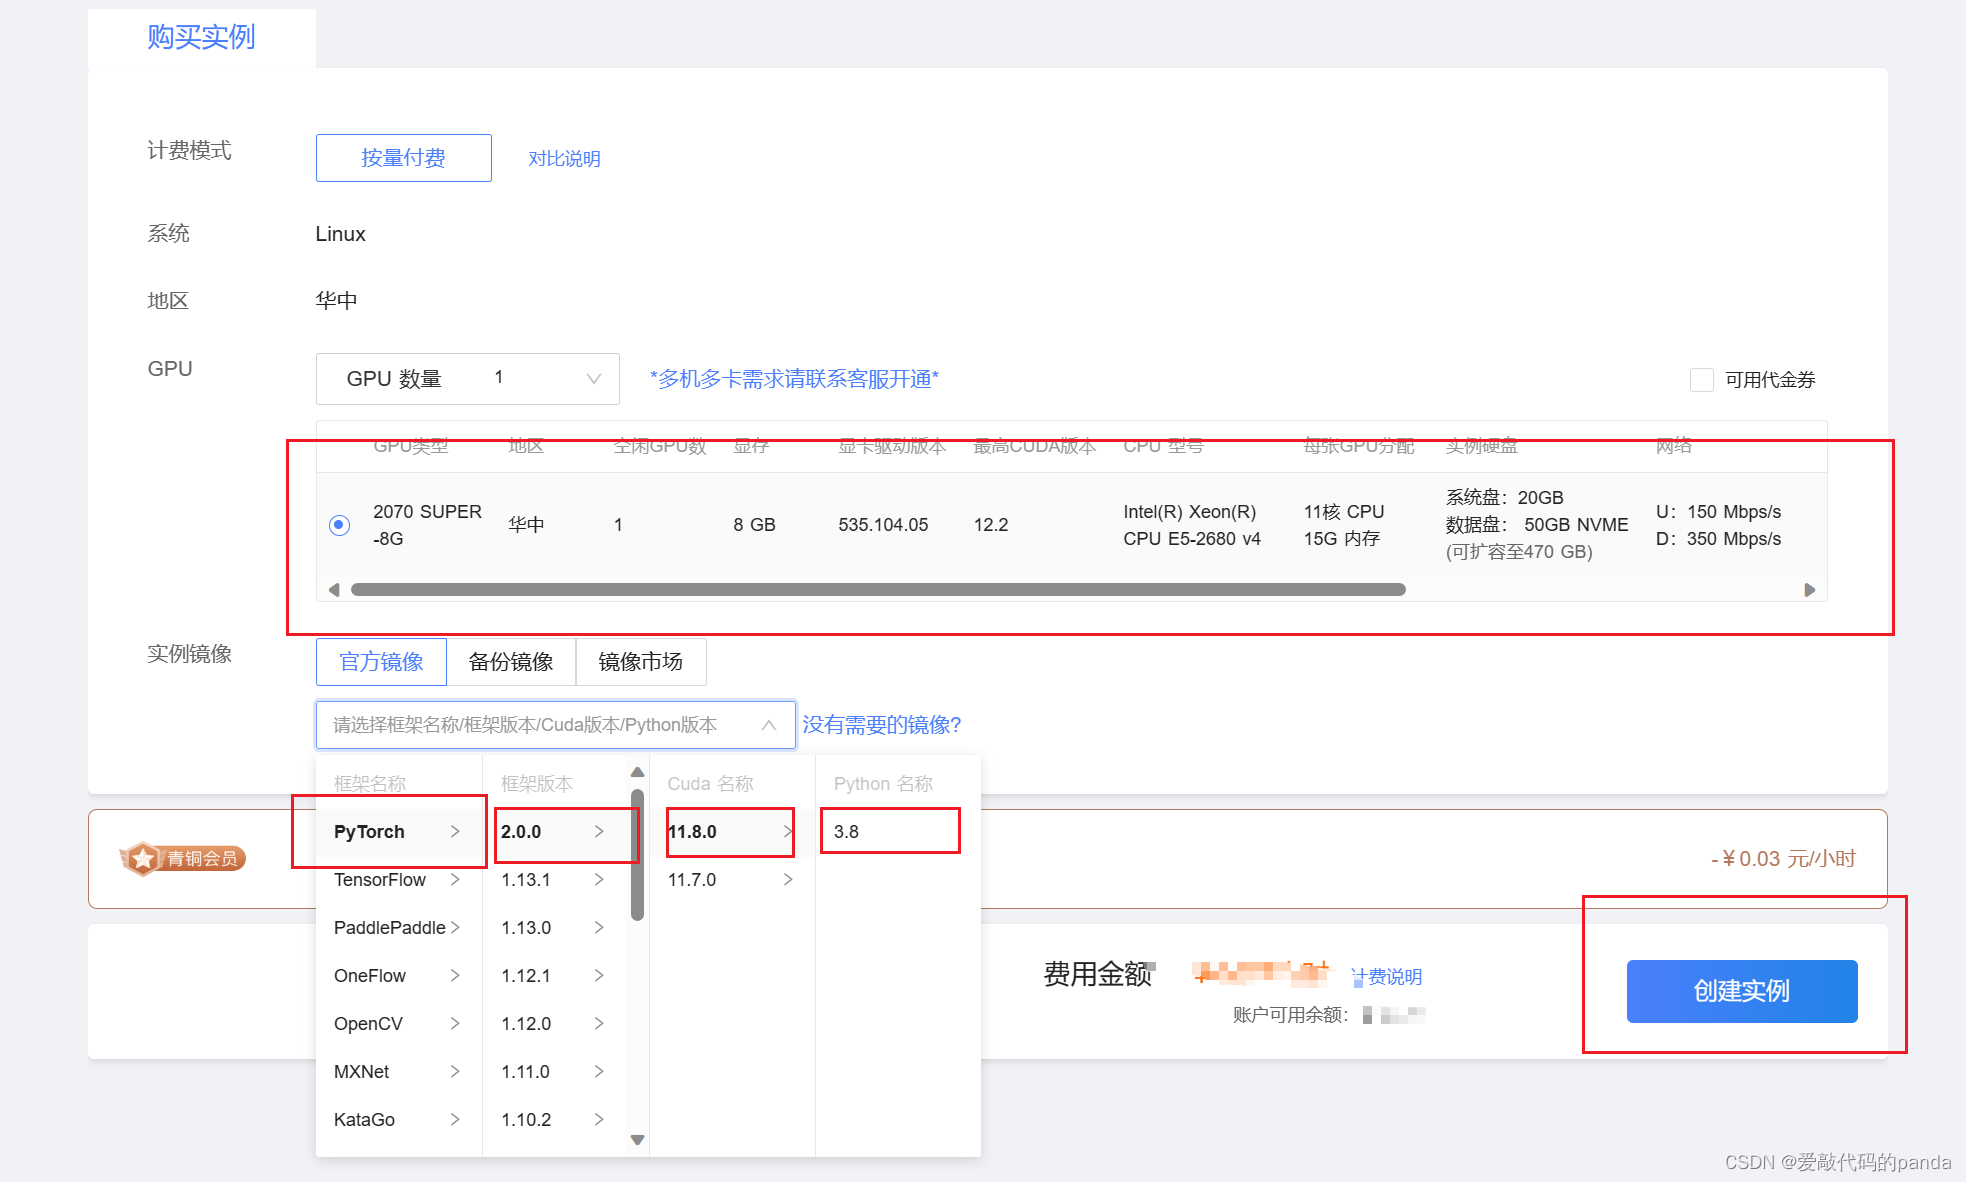Select the 按量付费 billing mode
This screenshot has height=1182, width=1966.
point(403,158)
